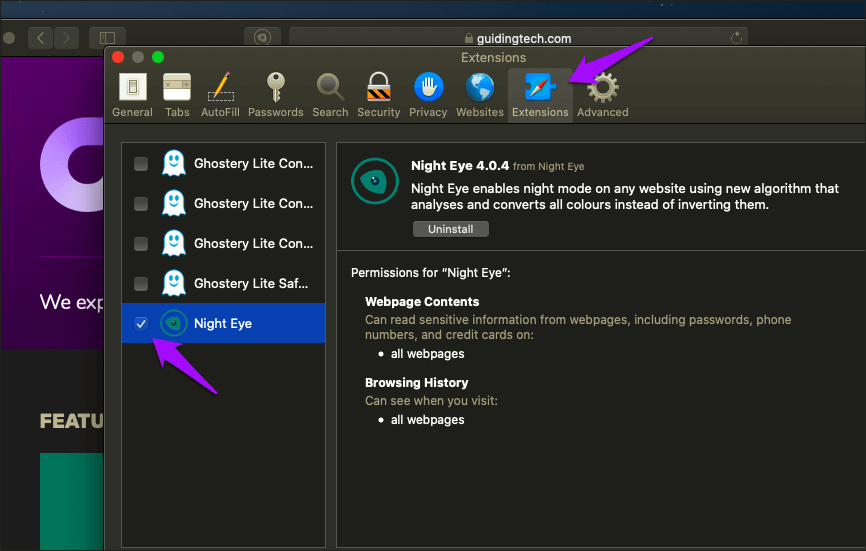The height and width of the screenshot is (551, 866).
Task: Open the AutoFill preferences pane
Action: [x=220, y=95]
